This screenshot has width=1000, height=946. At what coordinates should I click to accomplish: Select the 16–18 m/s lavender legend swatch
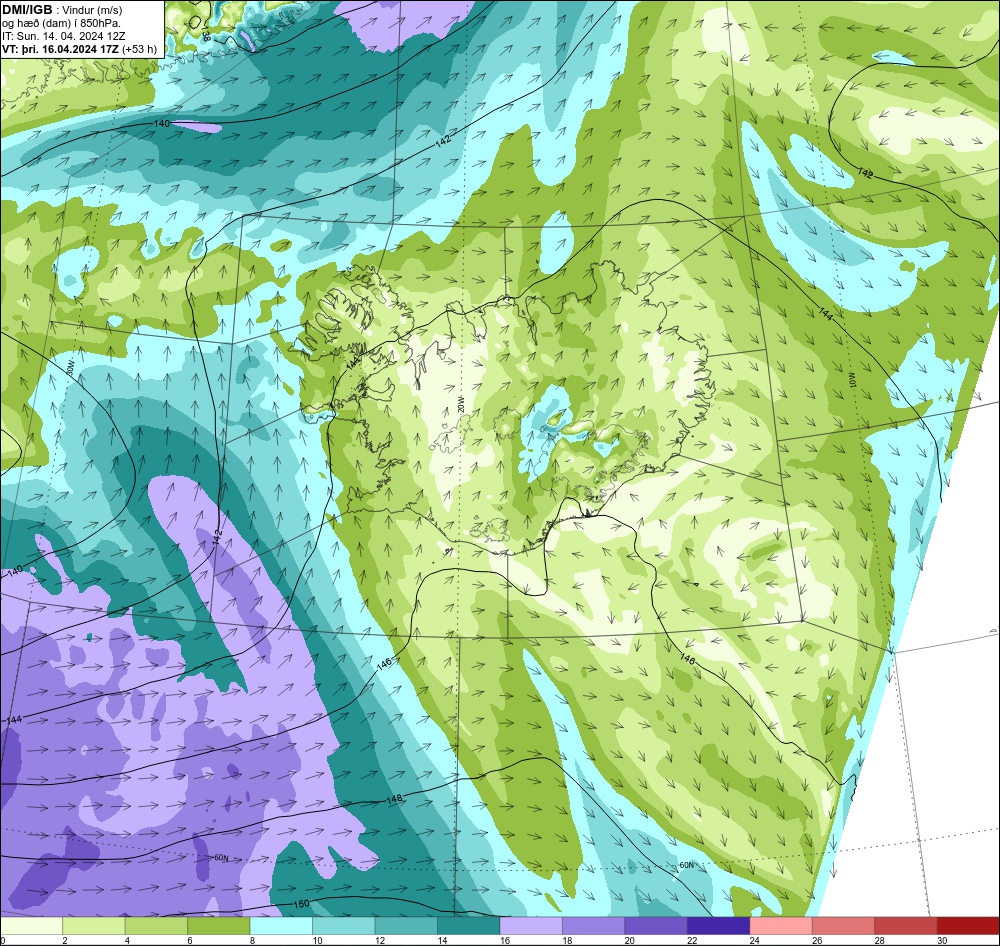[x=531, y=926]
